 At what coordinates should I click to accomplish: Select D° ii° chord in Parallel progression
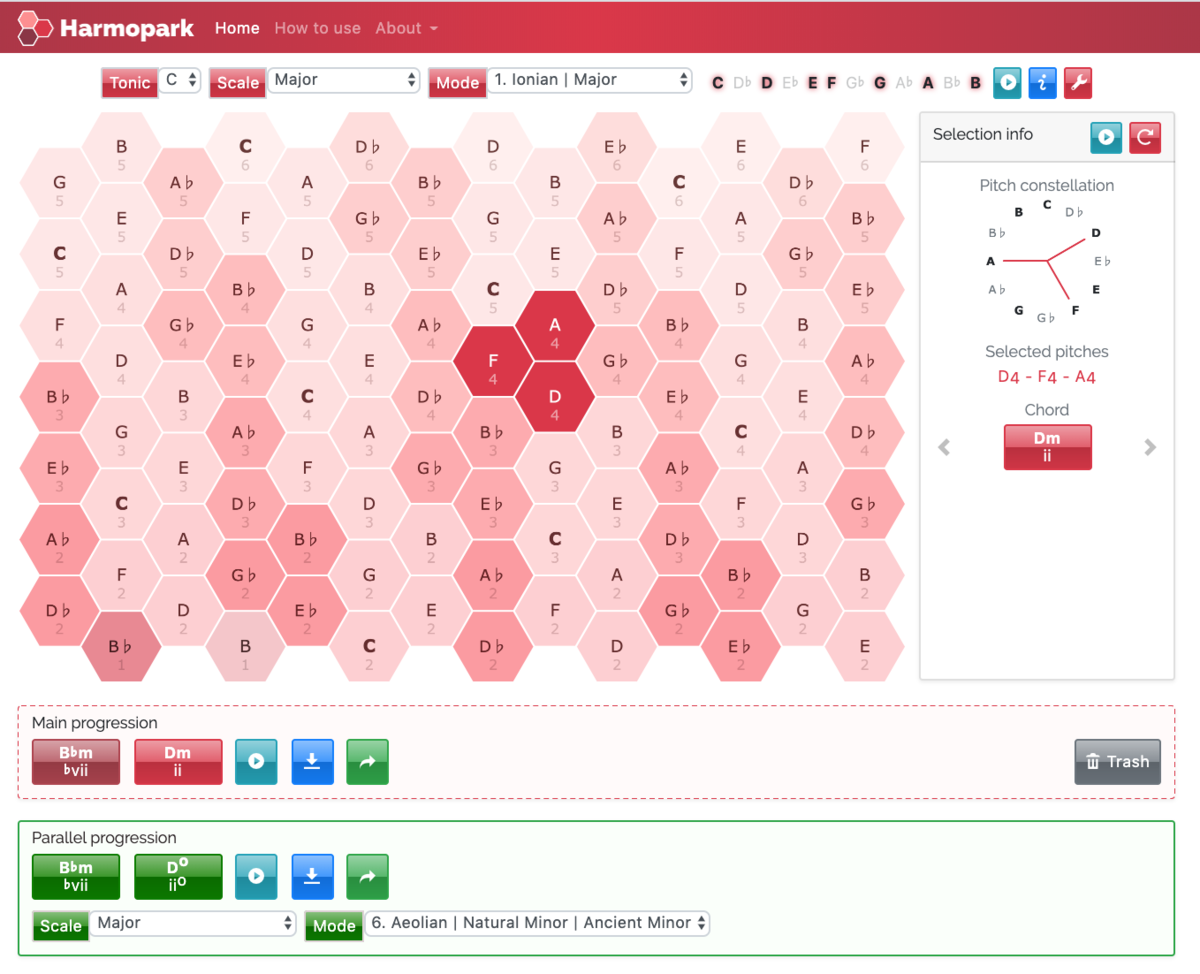click(178, 877)
